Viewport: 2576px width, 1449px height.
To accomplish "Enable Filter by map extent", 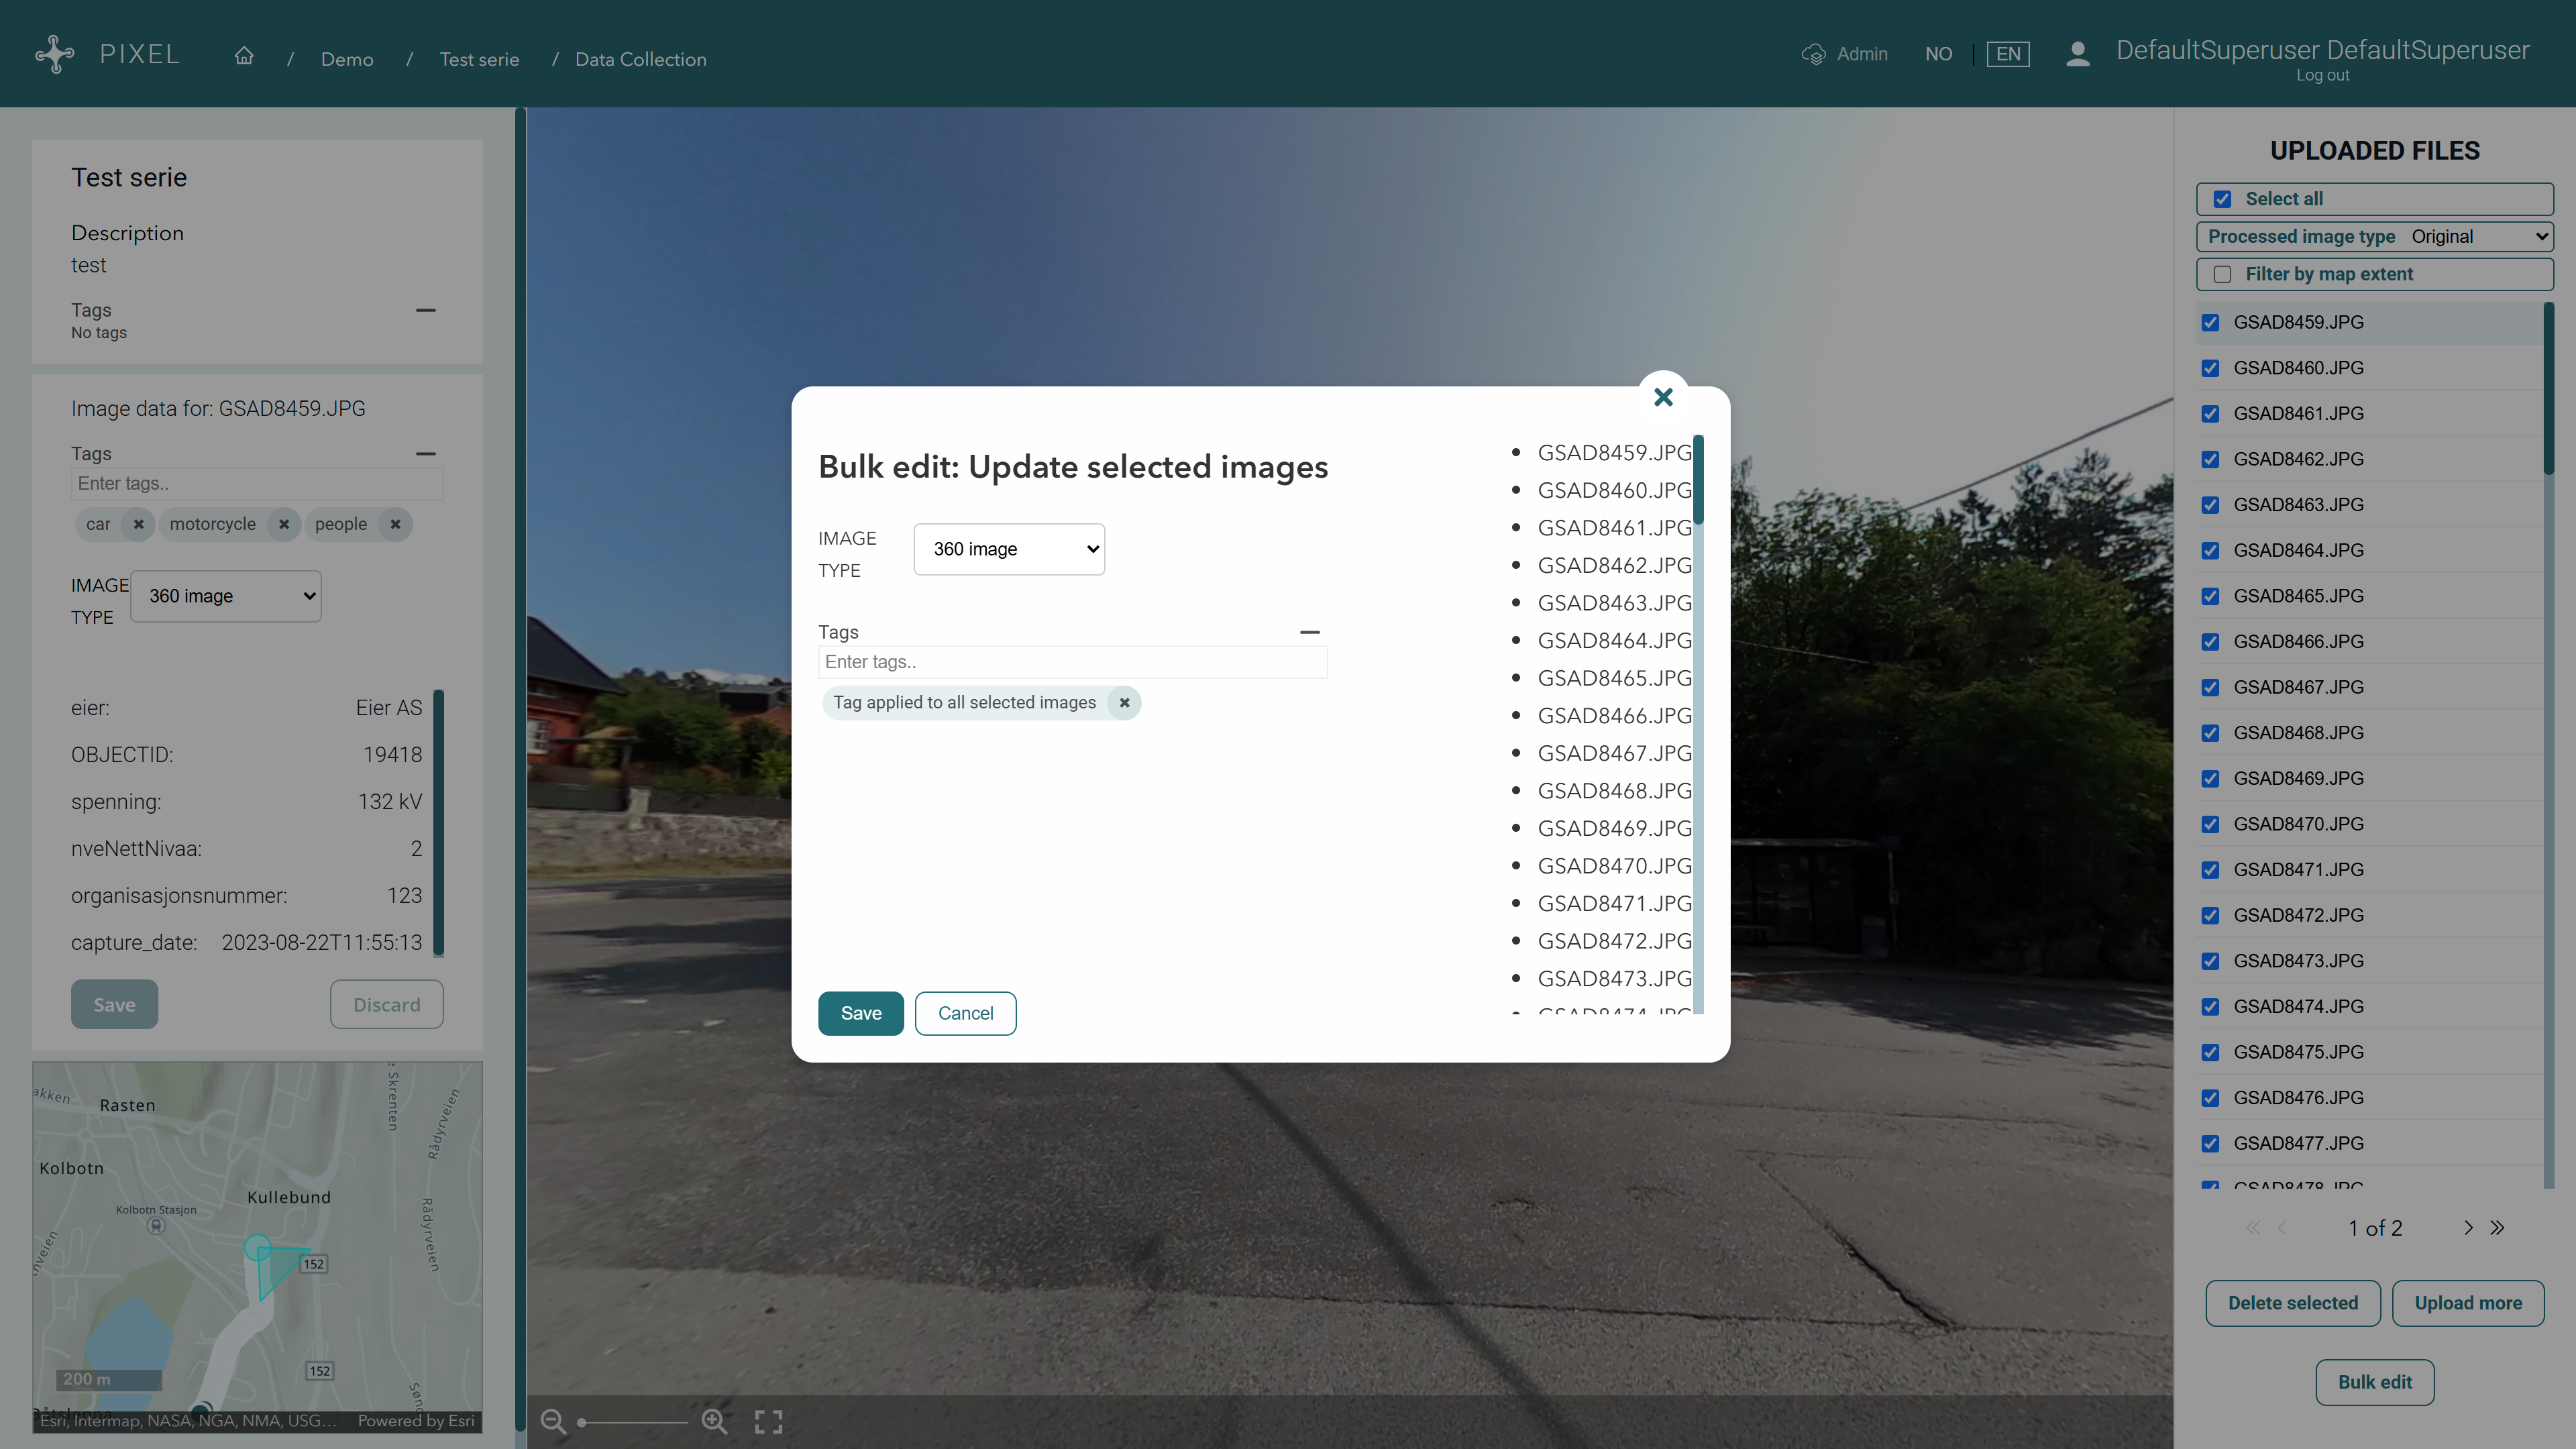I will (2222, 274).
